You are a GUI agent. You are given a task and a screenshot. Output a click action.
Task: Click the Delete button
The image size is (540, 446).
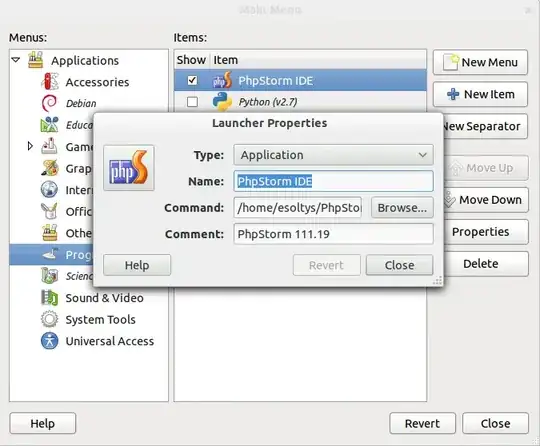[486, 264]
